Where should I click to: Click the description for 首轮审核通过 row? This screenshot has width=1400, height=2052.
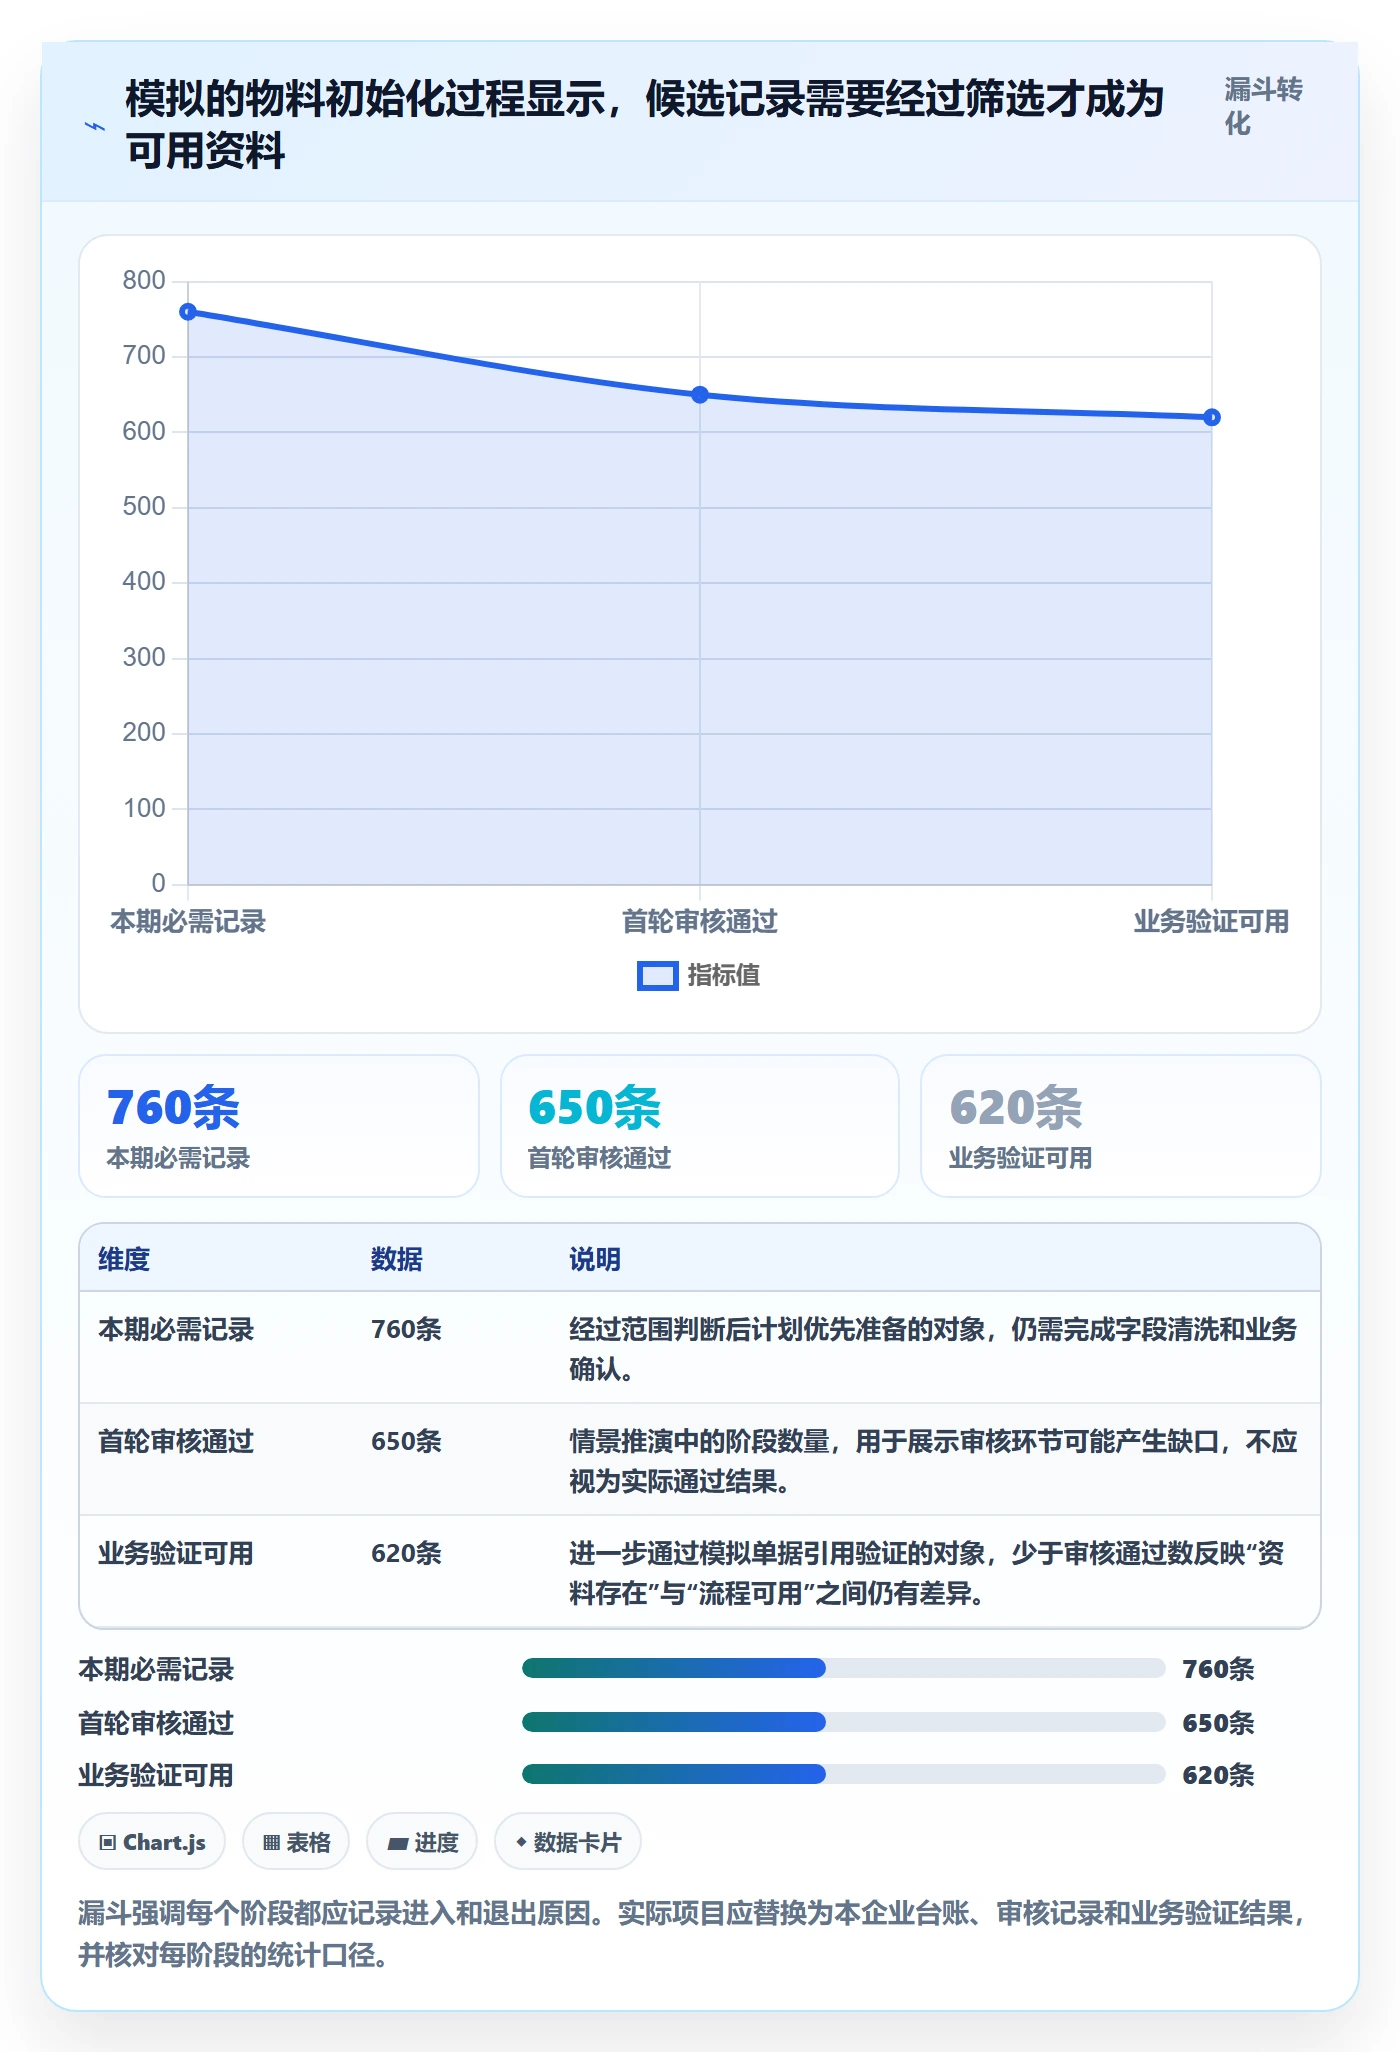tap(933, 1461)
